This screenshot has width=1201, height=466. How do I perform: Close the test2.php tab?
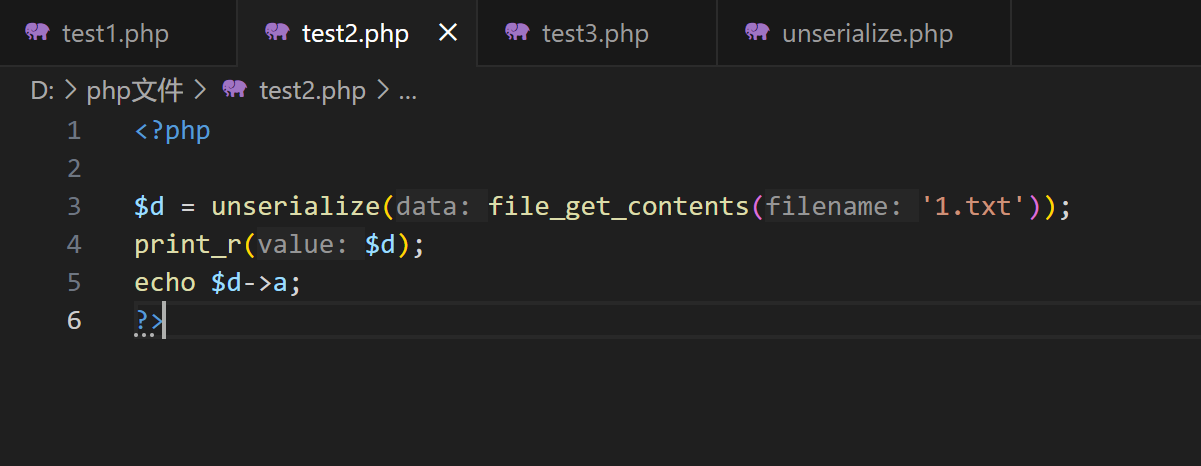pyautogui.click(x=448, y=33)
